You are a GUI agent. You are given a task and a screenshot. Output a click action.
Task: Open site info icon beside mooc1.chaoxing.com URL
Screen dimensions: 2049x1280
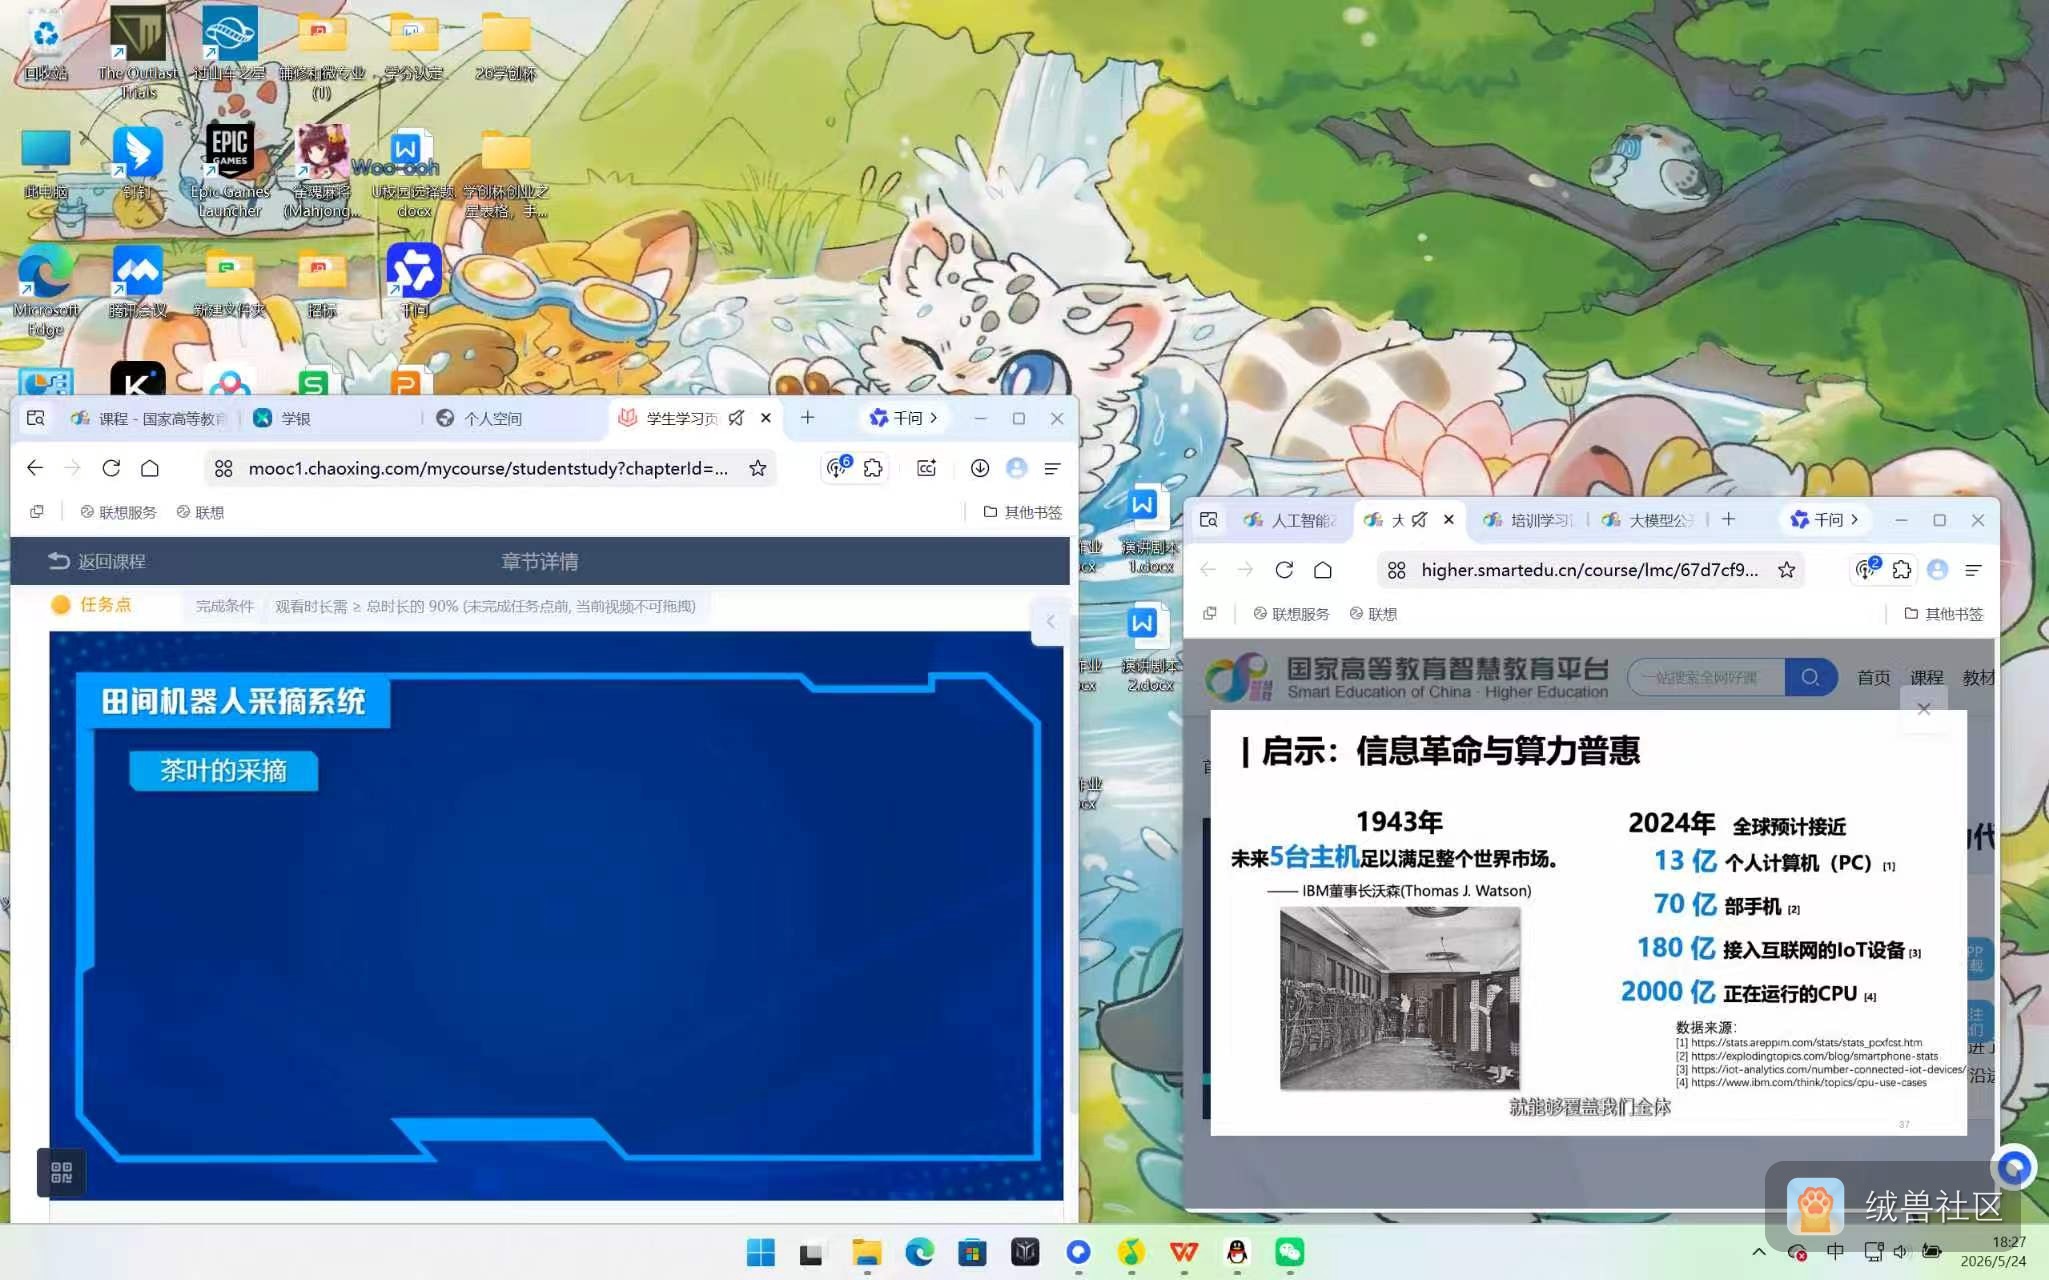pos(224,468)
